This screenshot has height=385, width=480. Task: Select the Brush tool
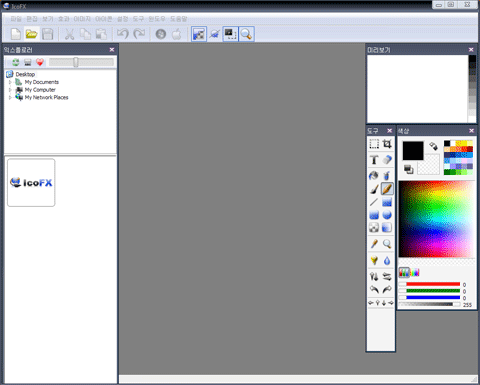[374, 189]
